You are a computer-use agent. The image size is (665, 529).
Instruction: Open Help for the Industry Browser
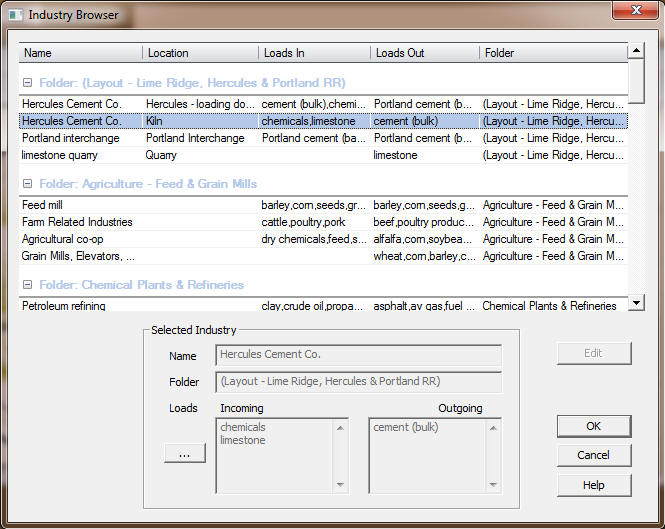click(x=594, y=485)
